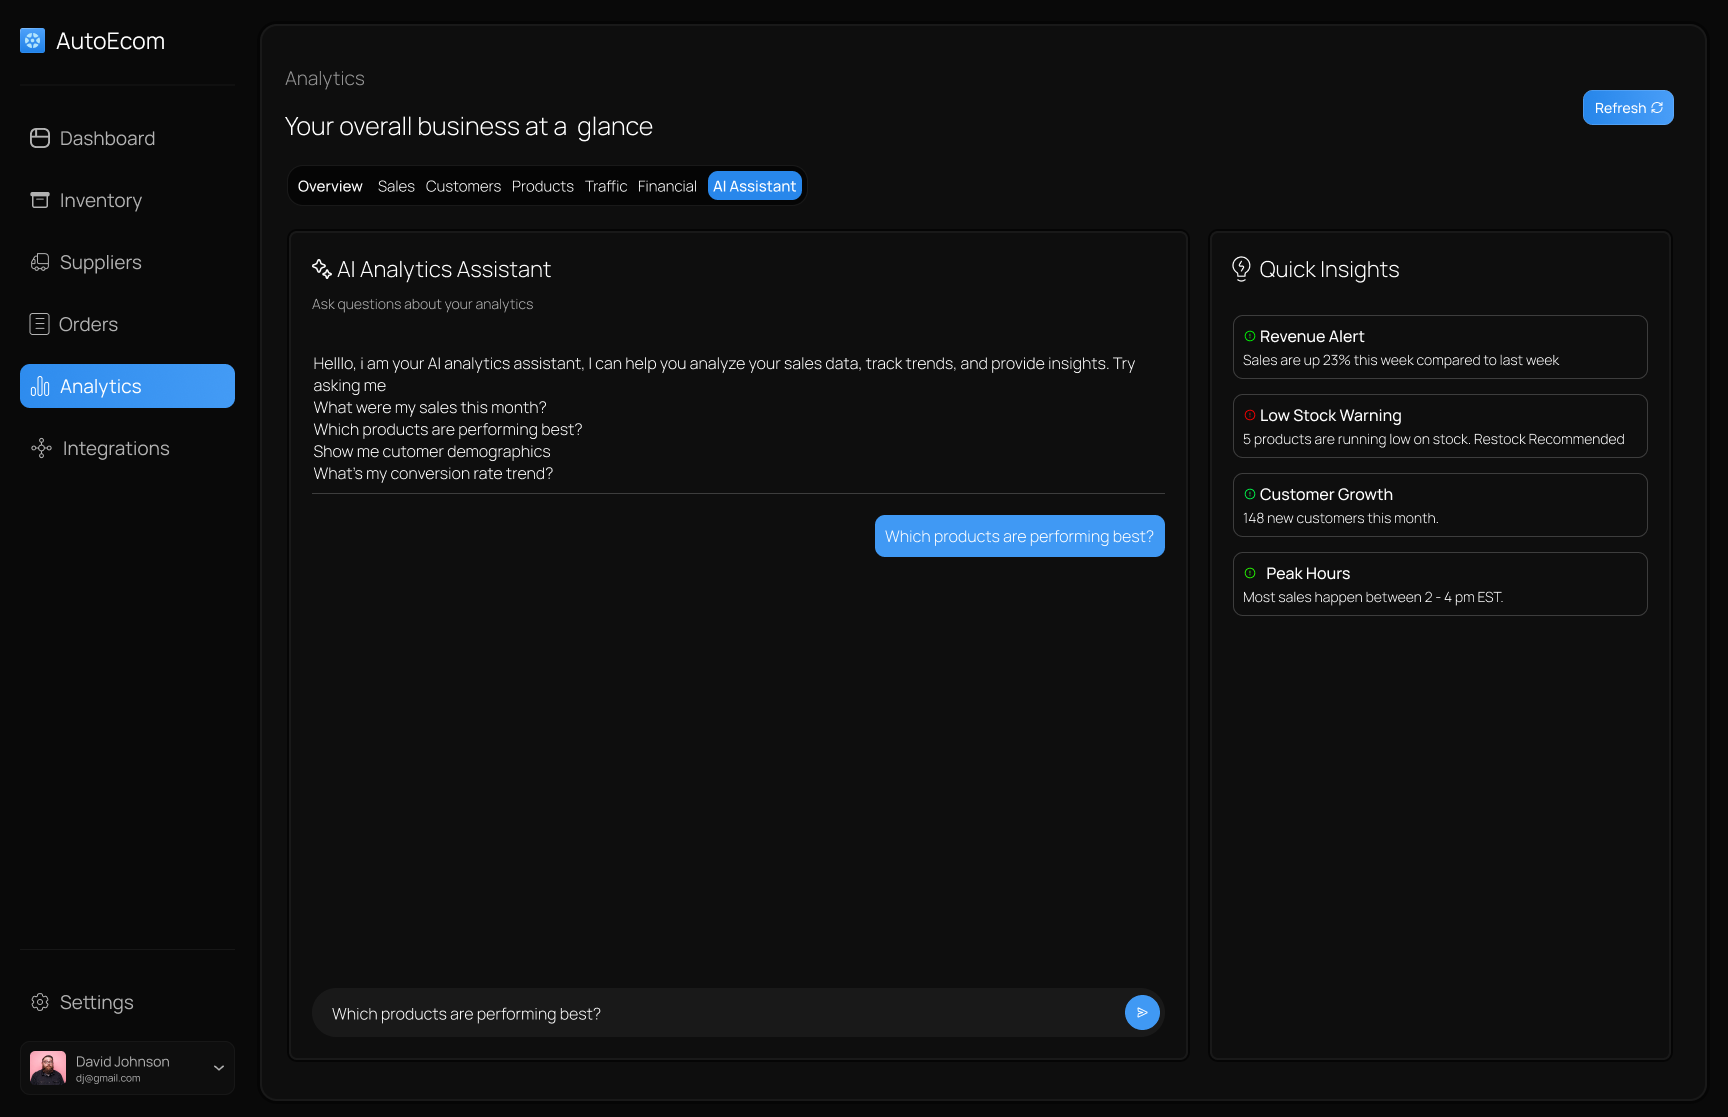
Task: Open Integrations via its nodes icon
Action: [41, 448]
